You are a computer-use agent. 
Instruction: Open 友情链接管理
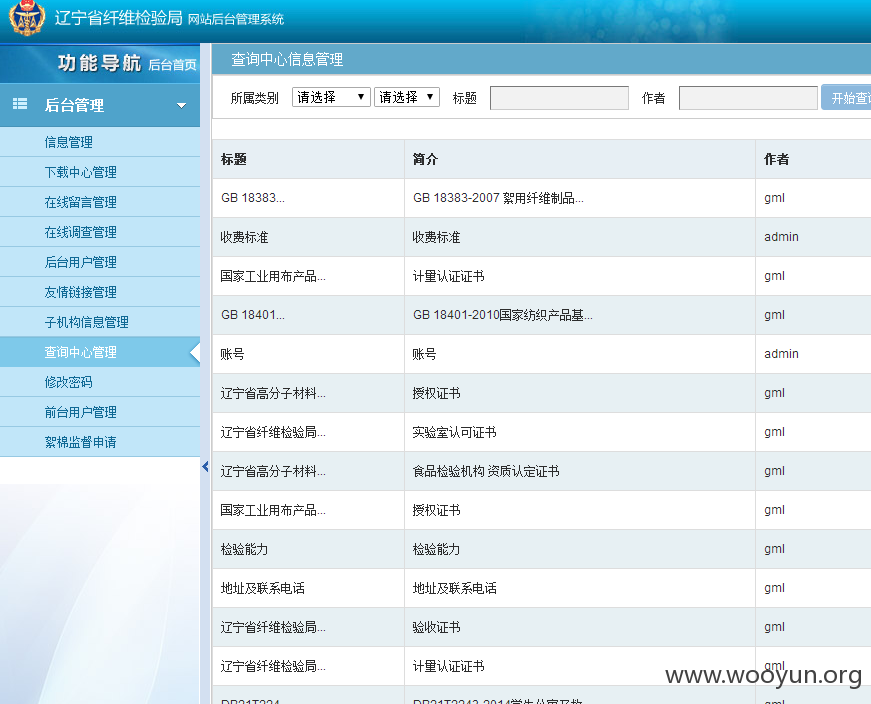[81, 292]
